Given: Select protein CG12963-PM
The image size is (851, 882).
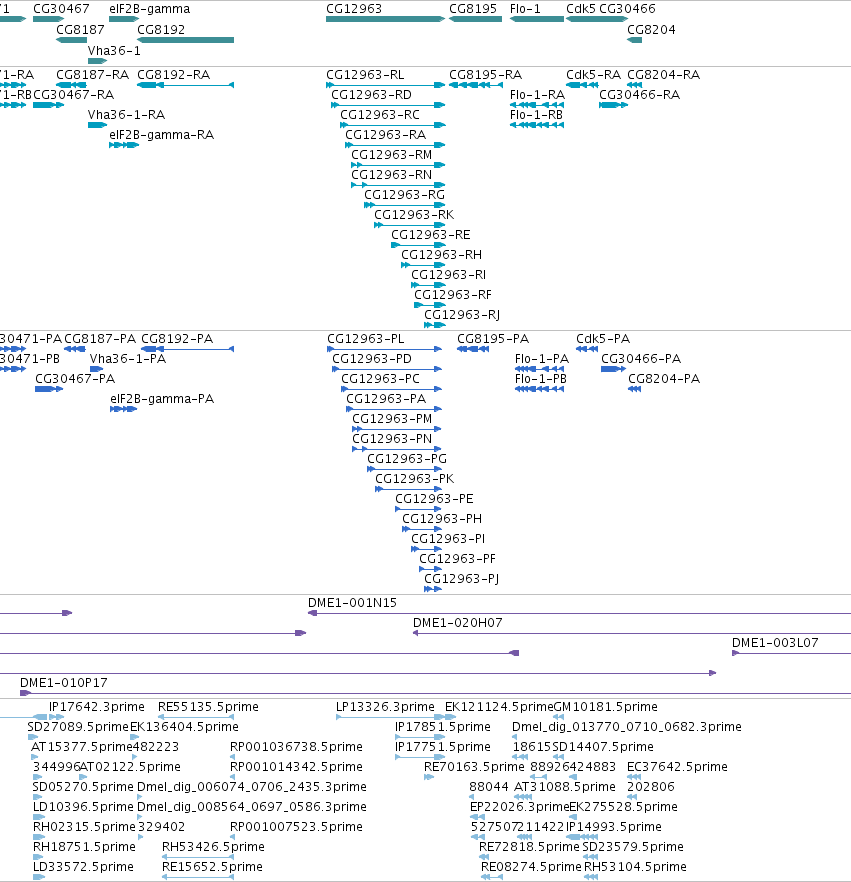Looking at the screenshot, I should [x=397, y=429].
